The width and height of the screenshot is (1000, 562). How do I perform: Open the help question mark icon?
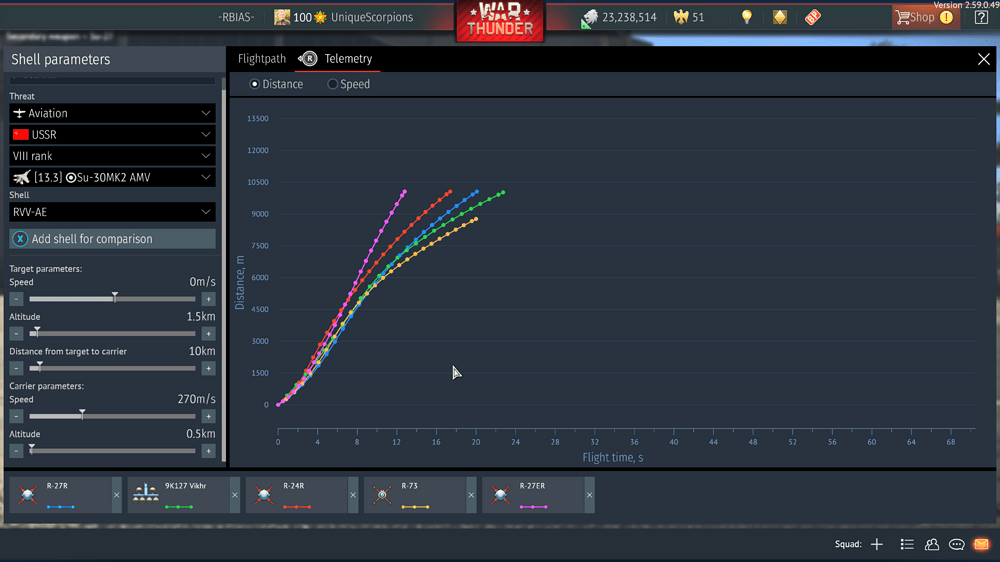pos(982,17)
